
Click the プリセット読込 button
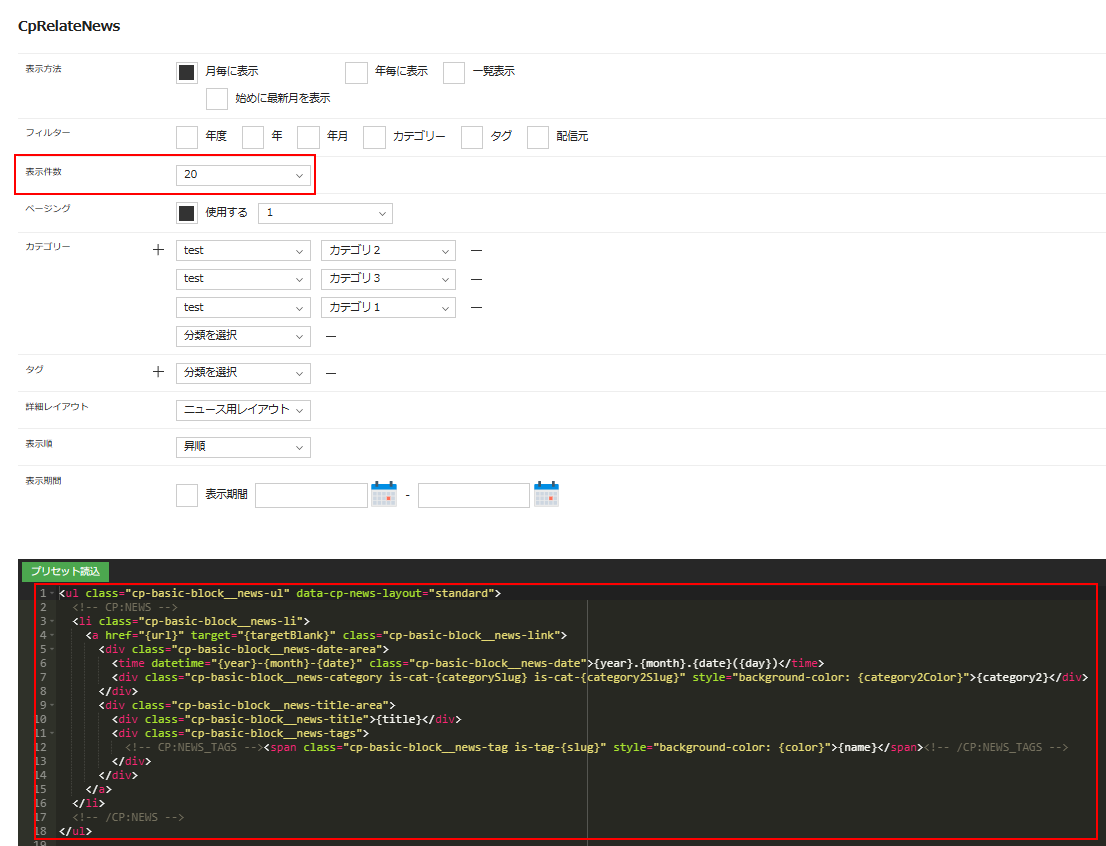click(66, 572)
